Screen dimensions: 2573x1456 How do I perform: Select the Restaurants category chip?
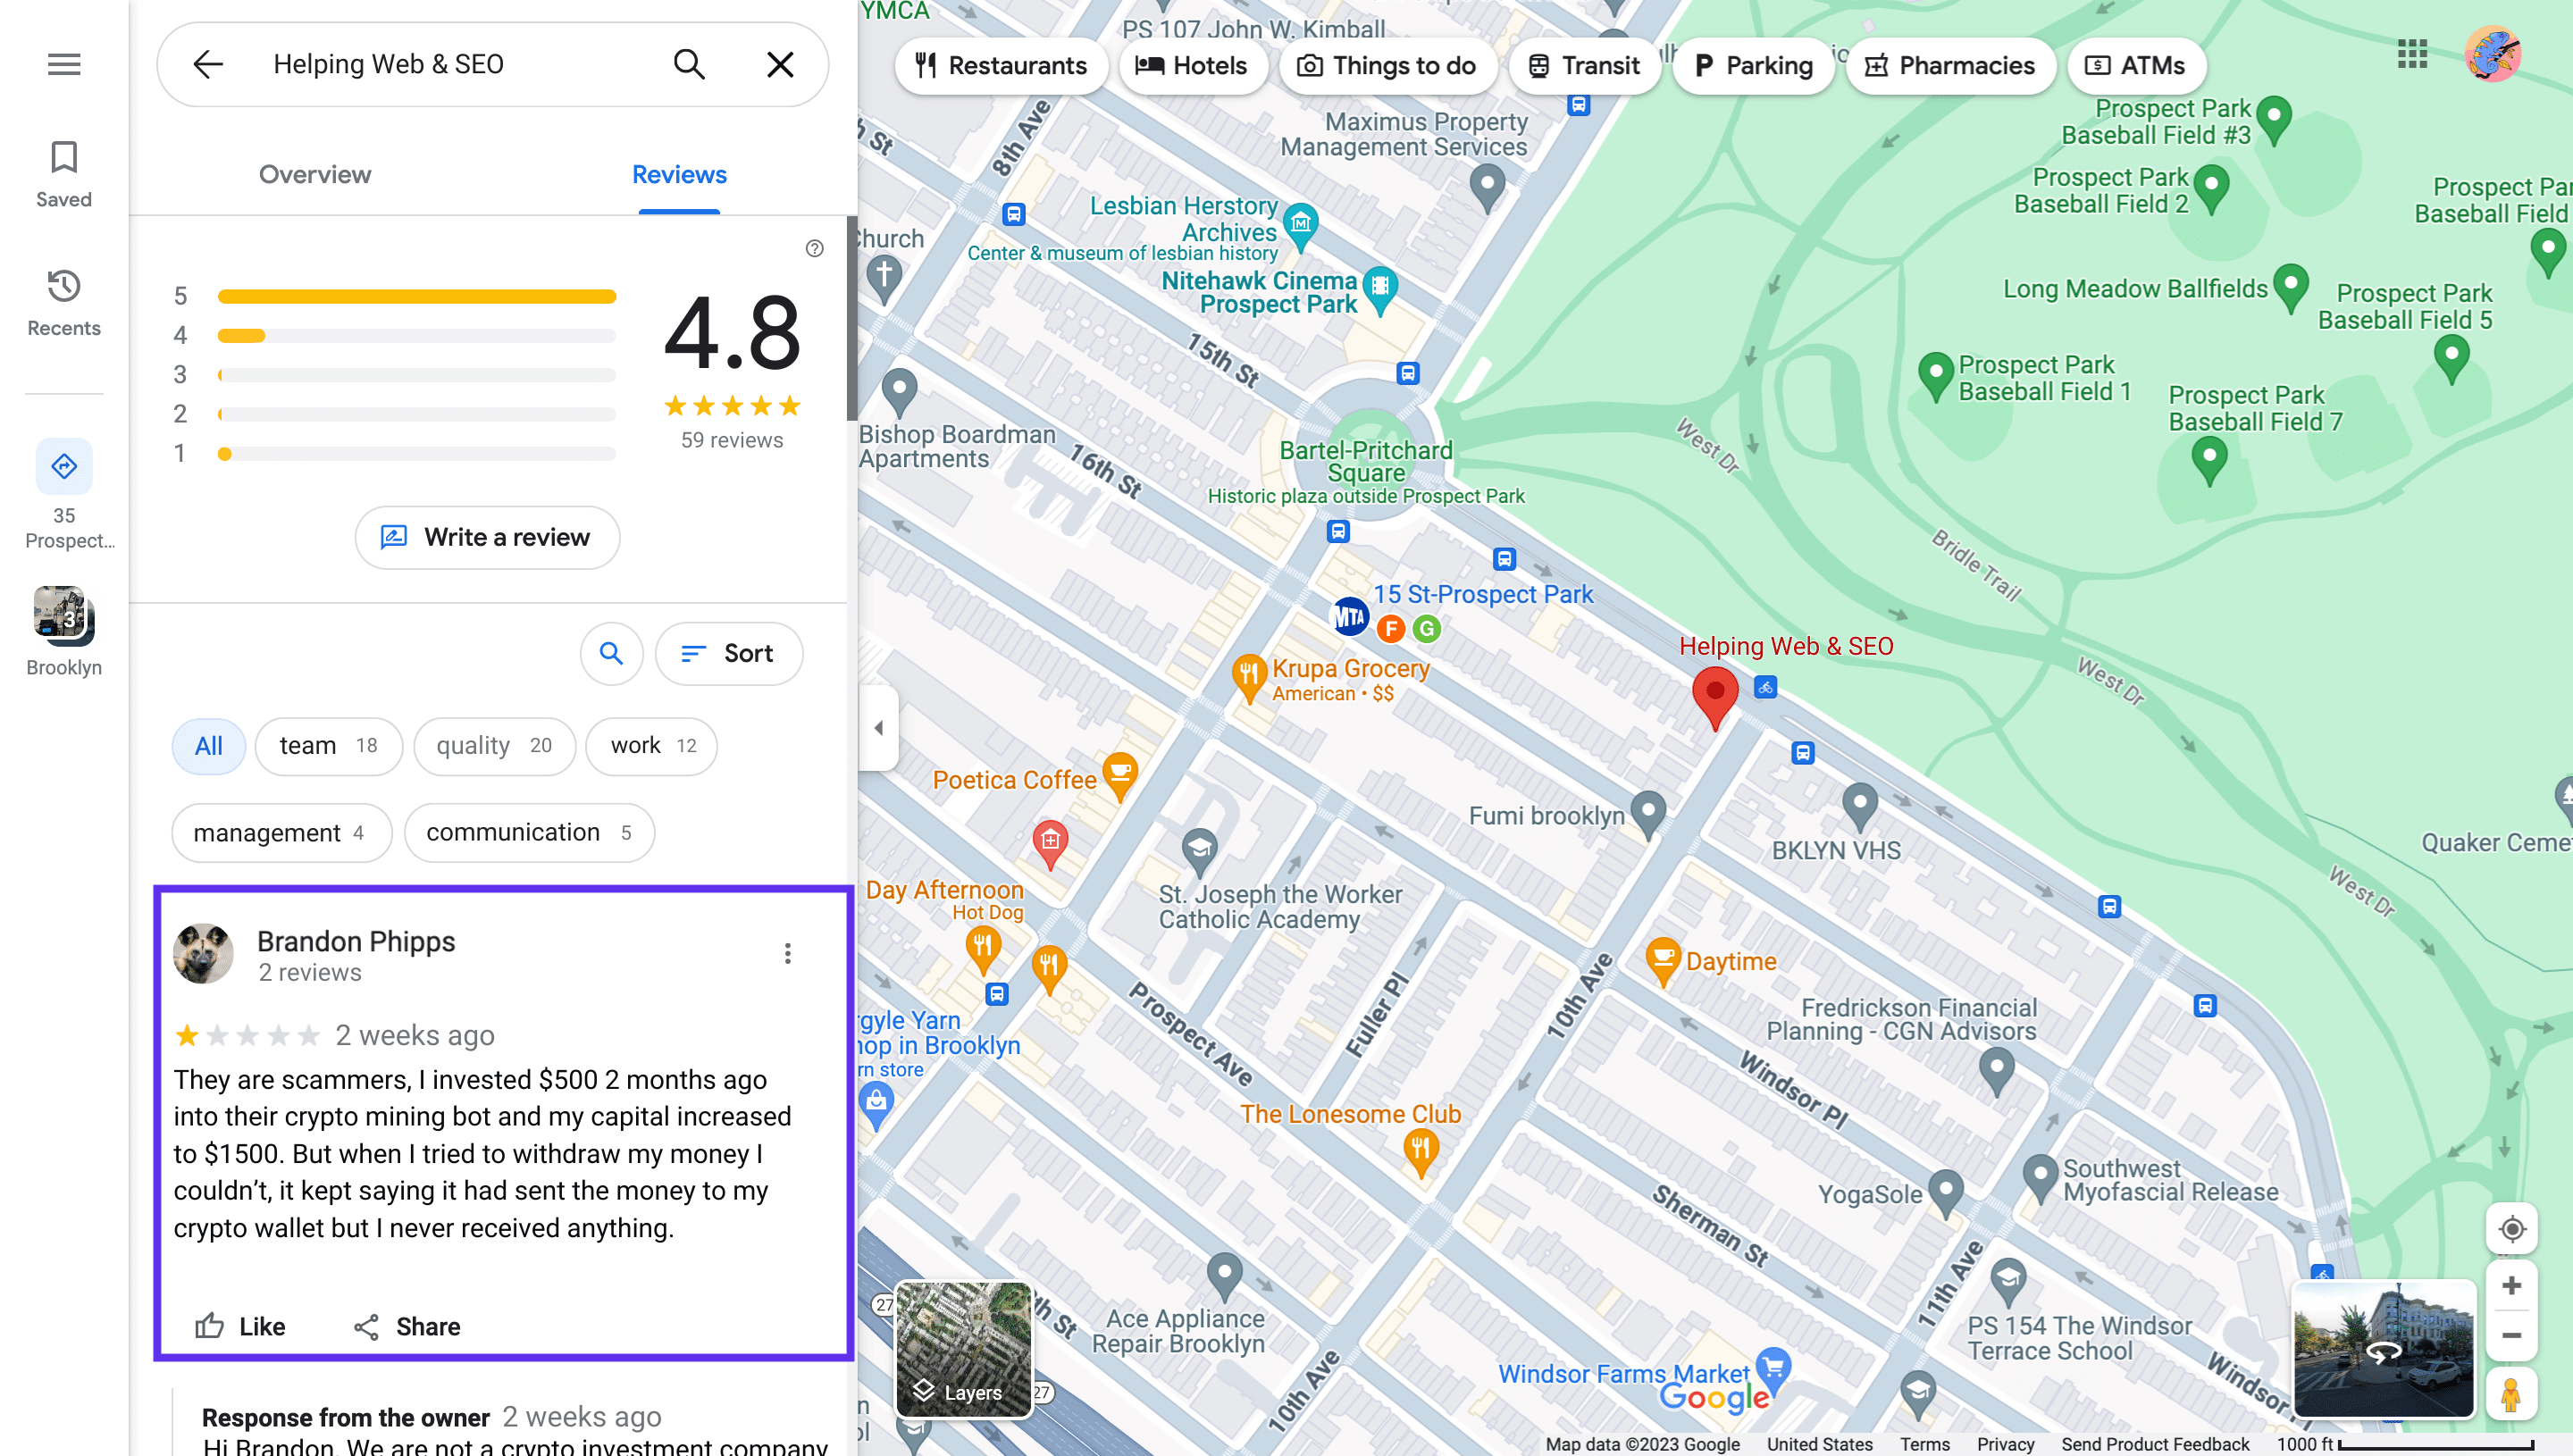(x=1001, y=66)
